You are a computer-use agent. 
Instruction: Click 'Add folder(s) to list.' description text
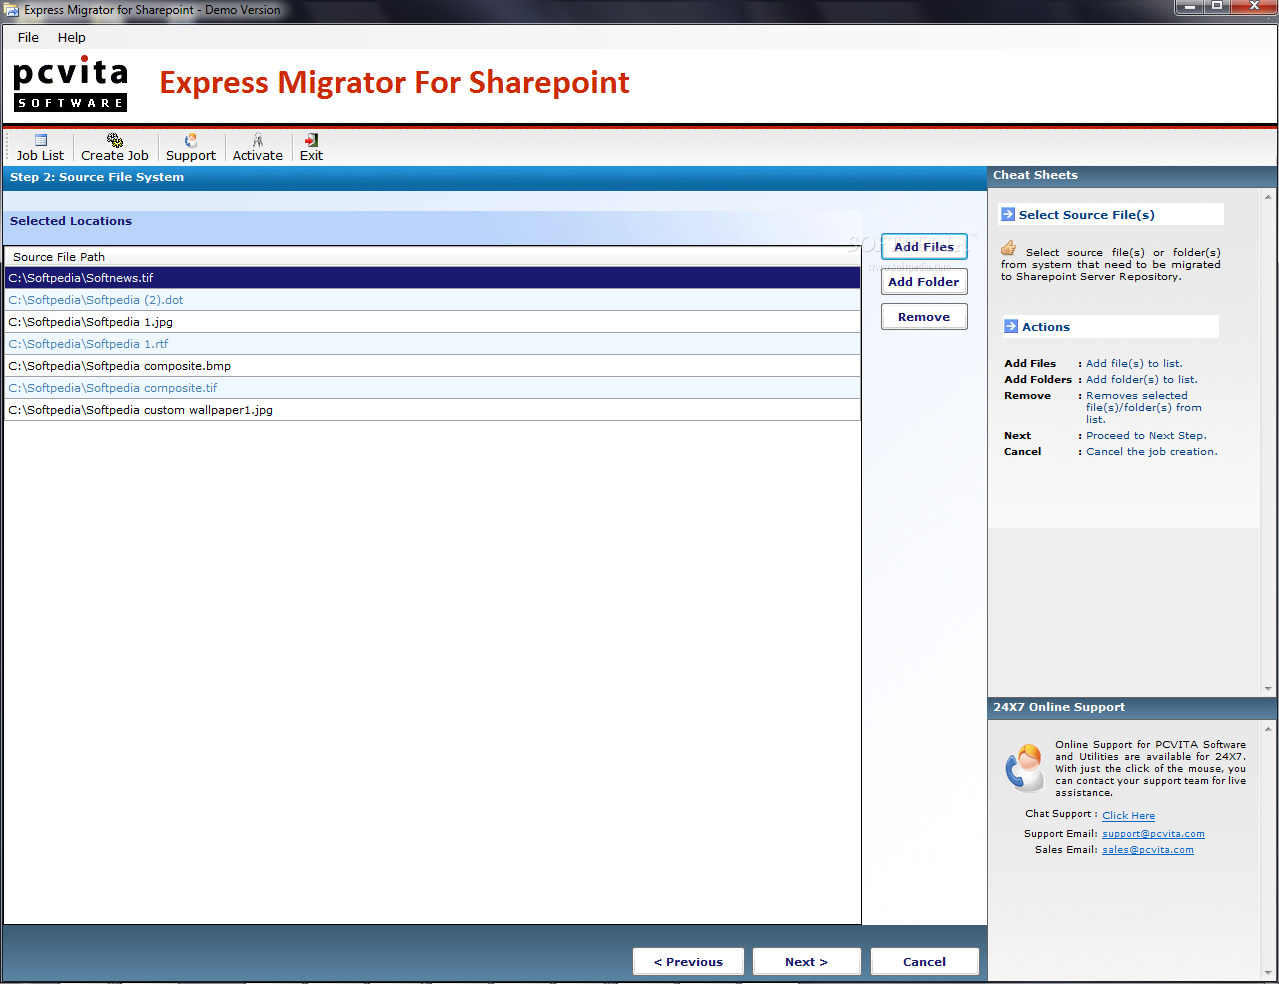pos(1141,380)
